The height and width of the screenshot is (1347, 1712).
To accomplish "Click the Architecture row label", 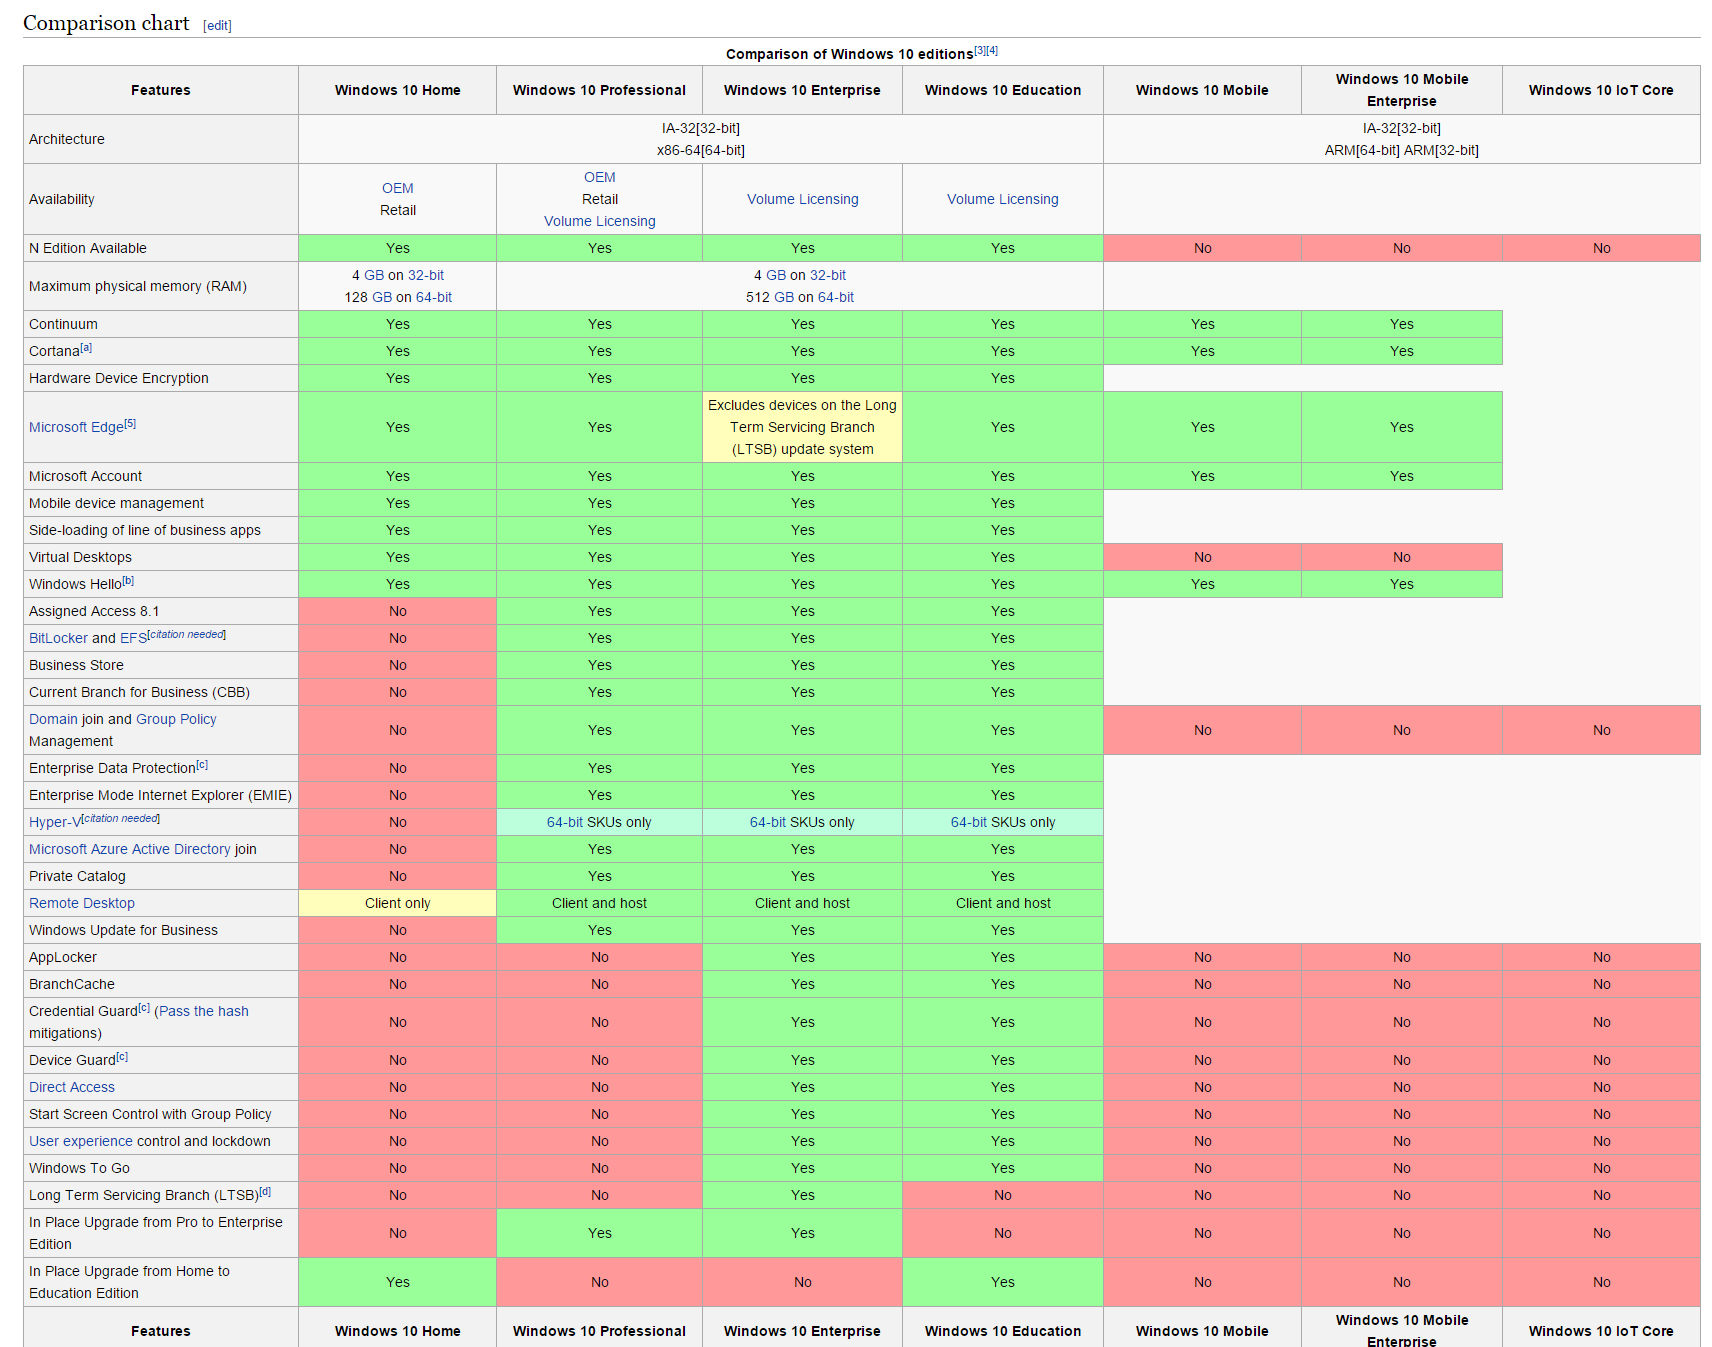I will (67, 139).
